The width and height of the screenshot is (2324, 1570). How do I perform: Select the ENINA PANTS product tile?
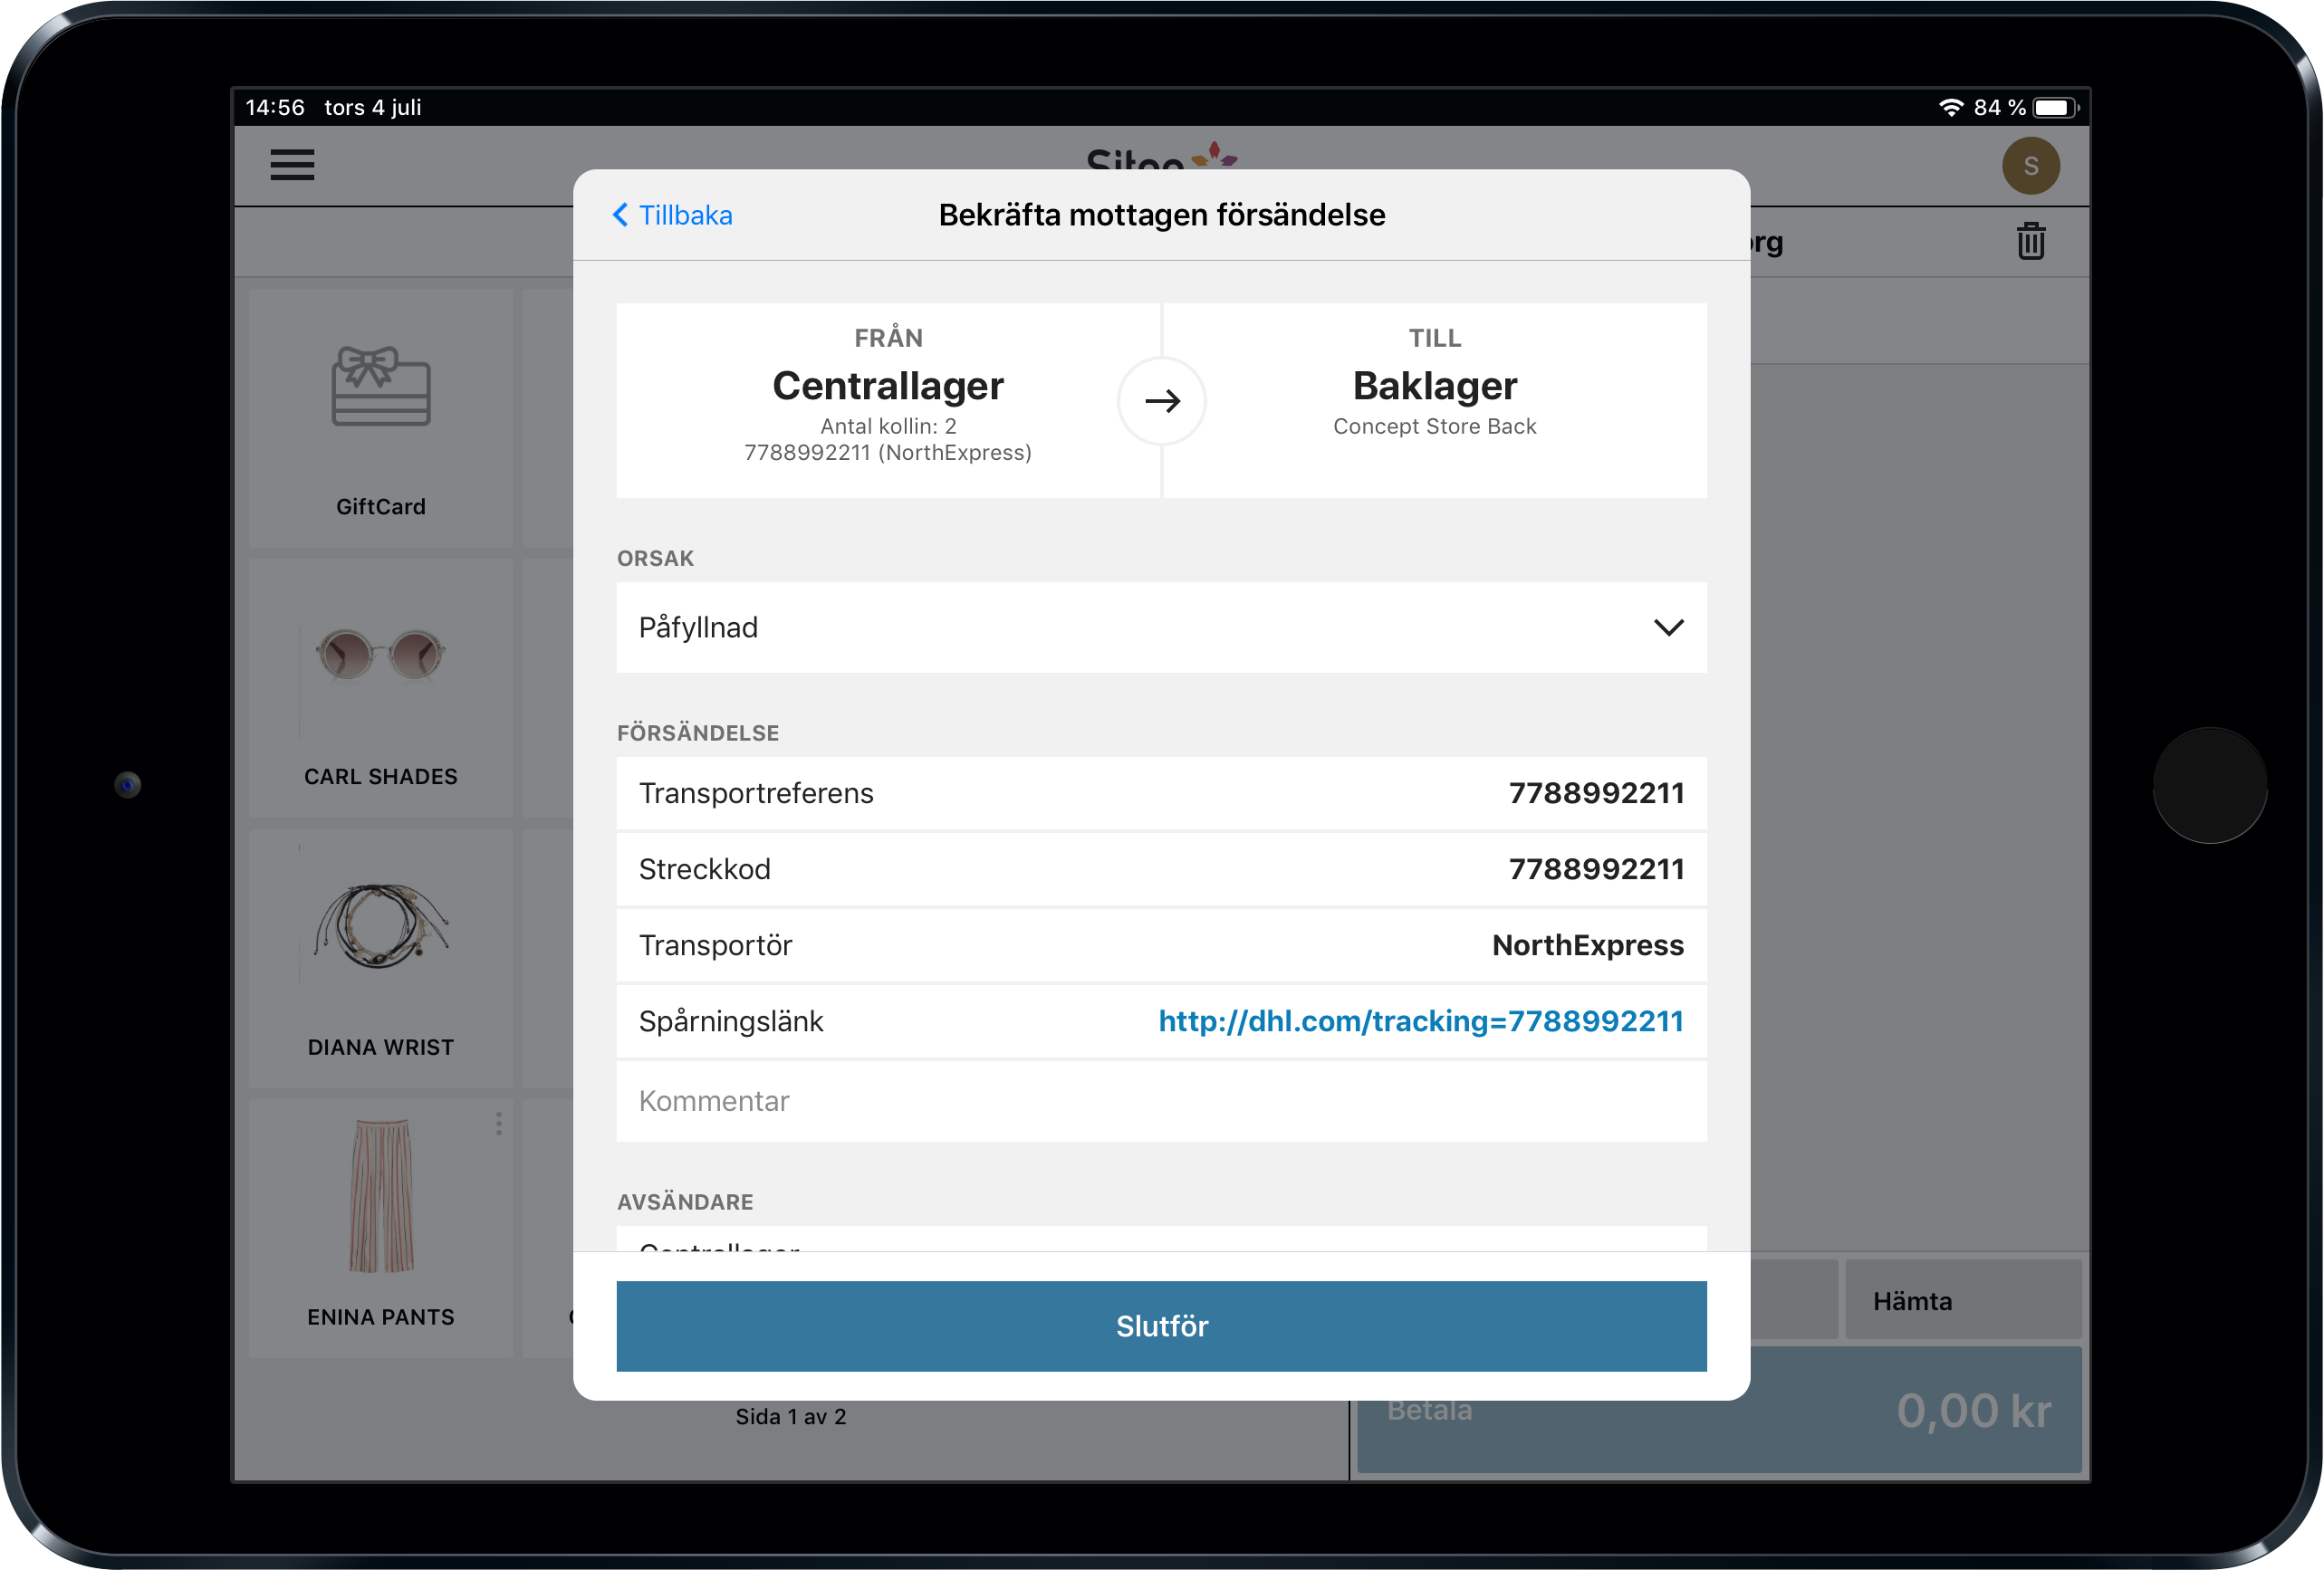381,1228
